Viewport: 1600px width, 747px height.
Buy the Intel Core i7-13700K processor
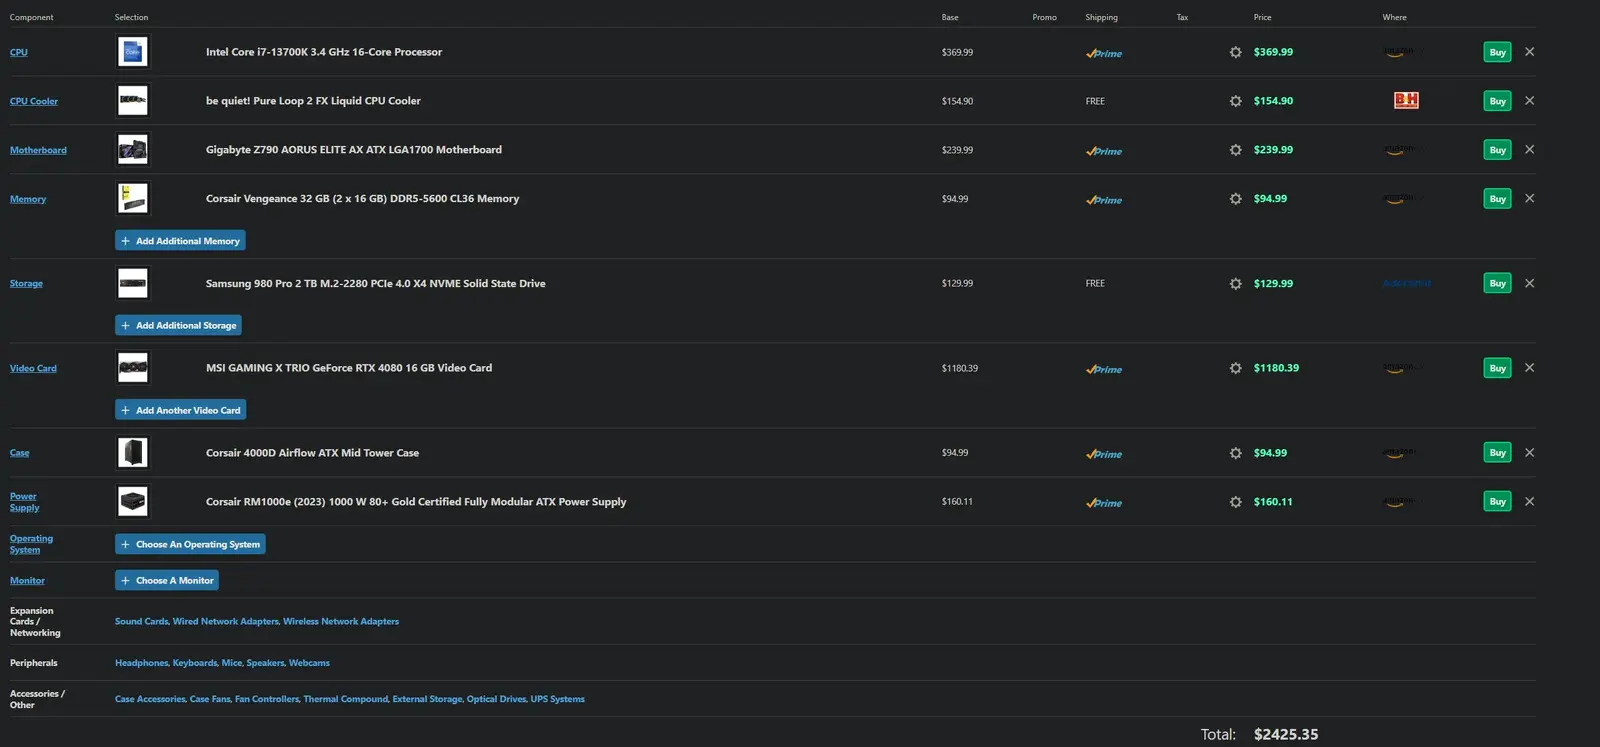pos(1497,52)
